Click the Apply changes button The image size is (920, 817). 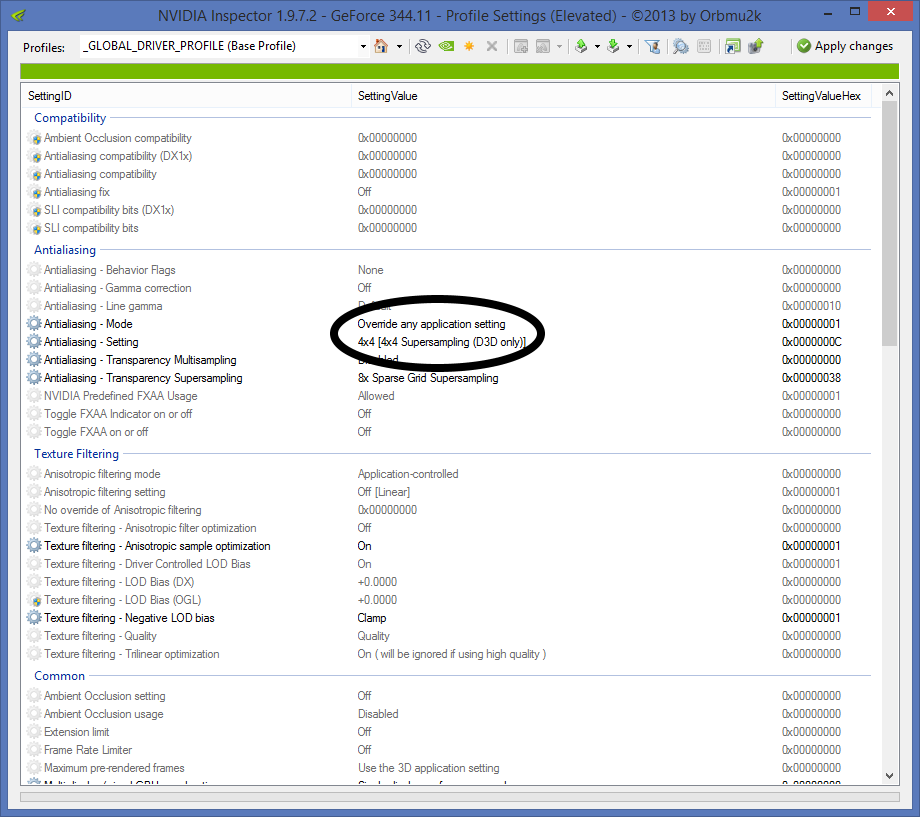[845, 46]
